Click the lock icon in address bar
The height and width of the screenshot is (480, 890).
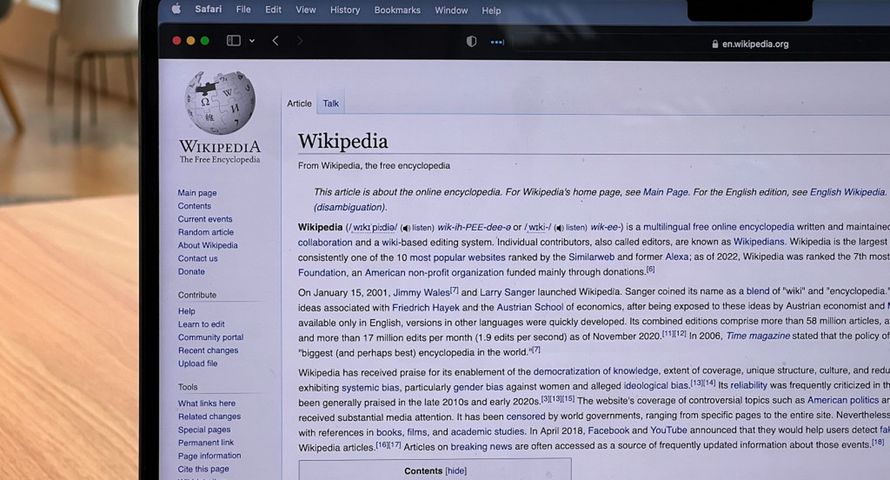[x=715, y=44]
